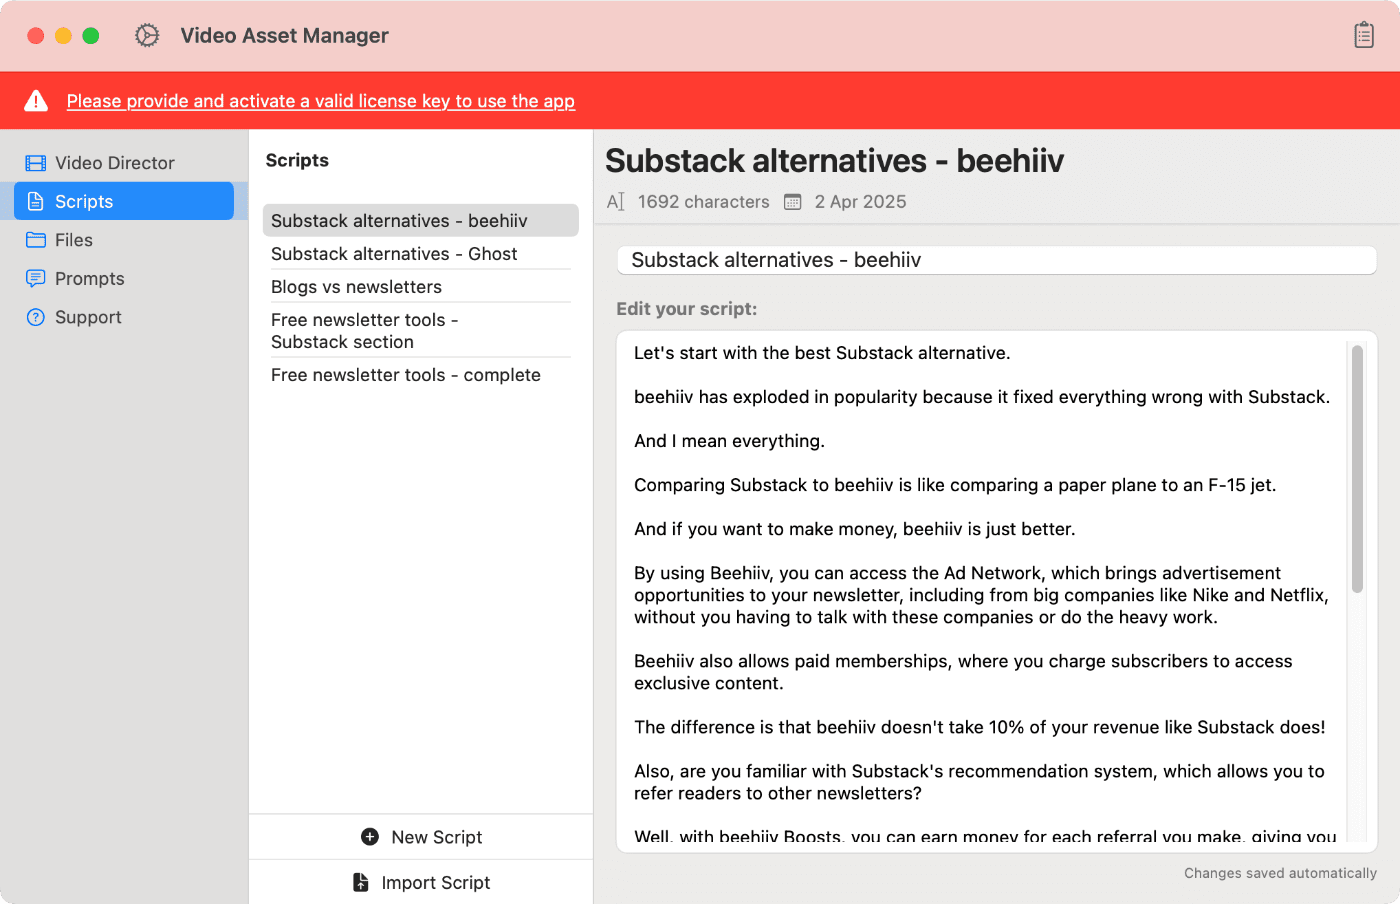Click into the script title input field
1400x904 pixels.
pyautogui.click(x=996, y=260)
